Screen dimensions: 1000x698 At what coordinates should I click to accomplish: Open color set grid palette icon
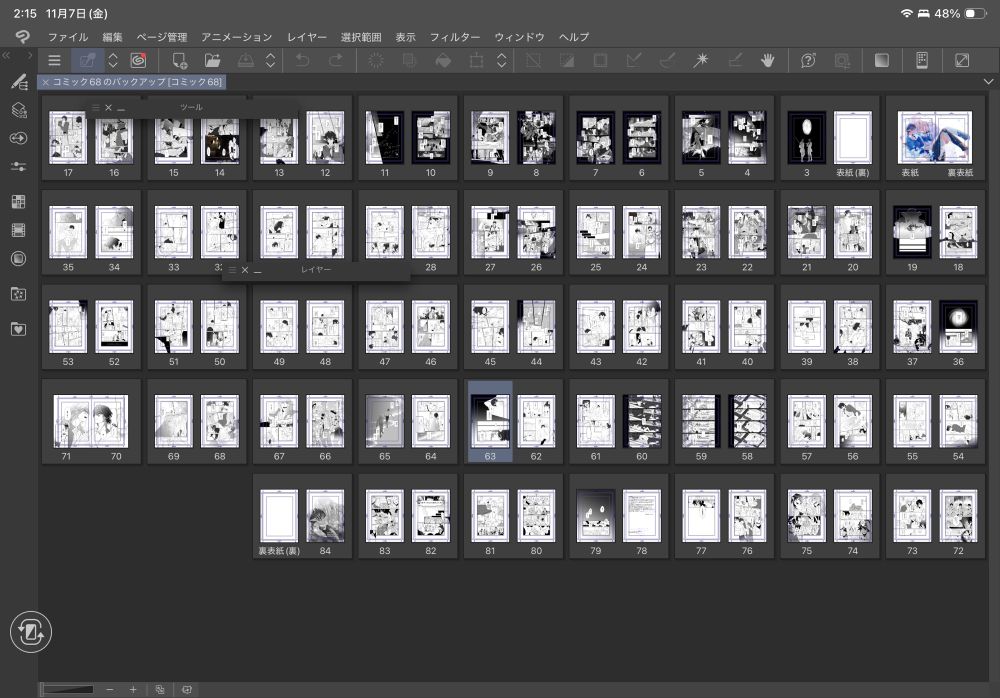18,202
